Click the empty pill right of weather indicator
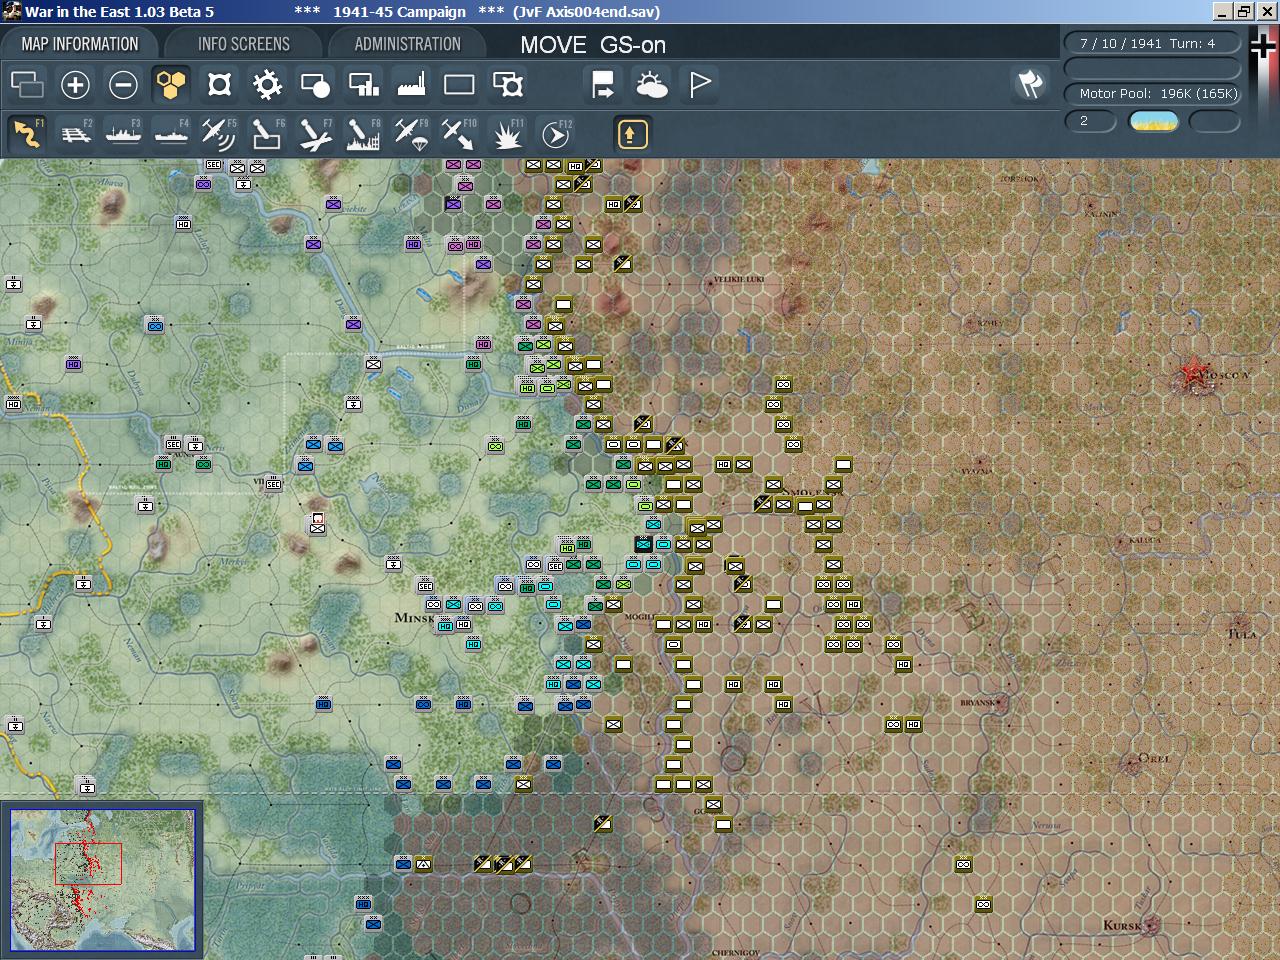 click(x=1214, y=121)
